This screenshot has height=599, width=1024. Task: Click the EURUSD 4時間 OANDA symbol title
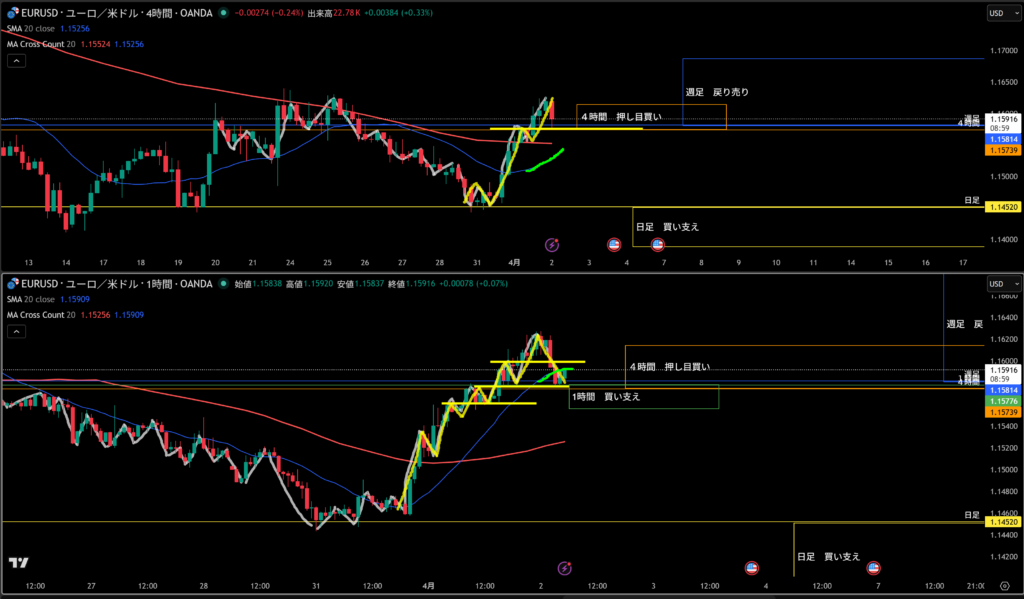[115, 12]
